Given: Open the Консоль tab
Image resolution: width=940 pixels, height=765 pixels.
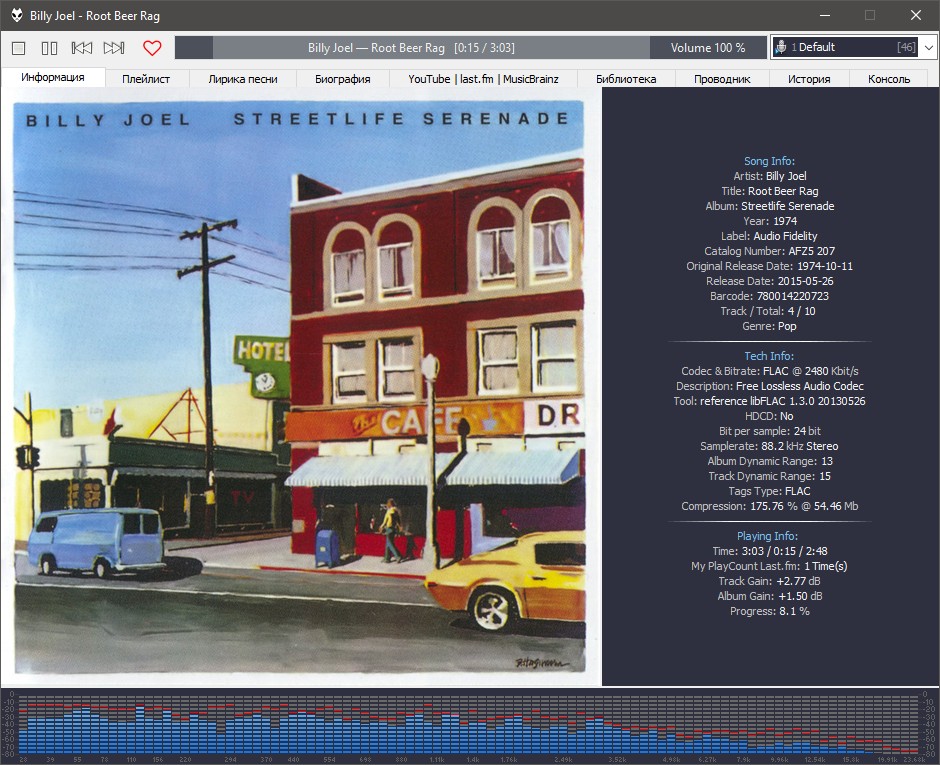Looking at the screenshot, I should point(889,79).
